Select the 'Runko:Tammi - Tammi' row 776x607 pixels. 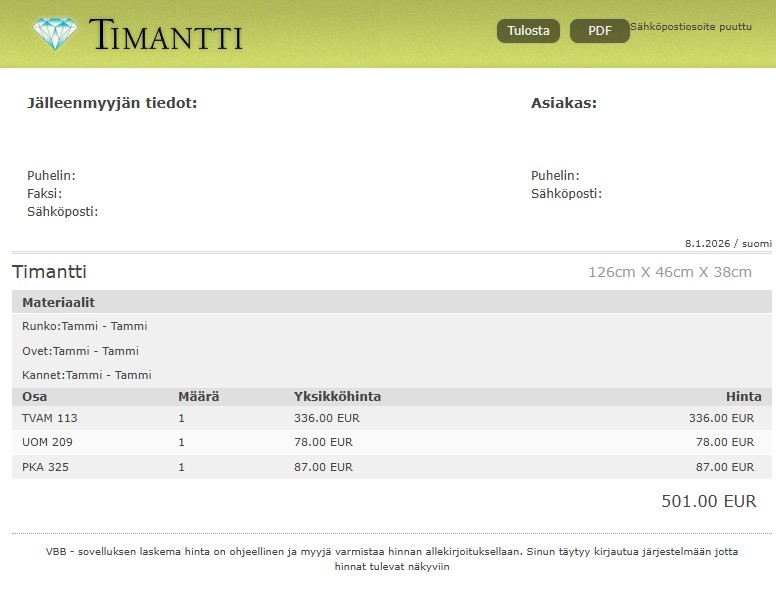tap(85, 326)
